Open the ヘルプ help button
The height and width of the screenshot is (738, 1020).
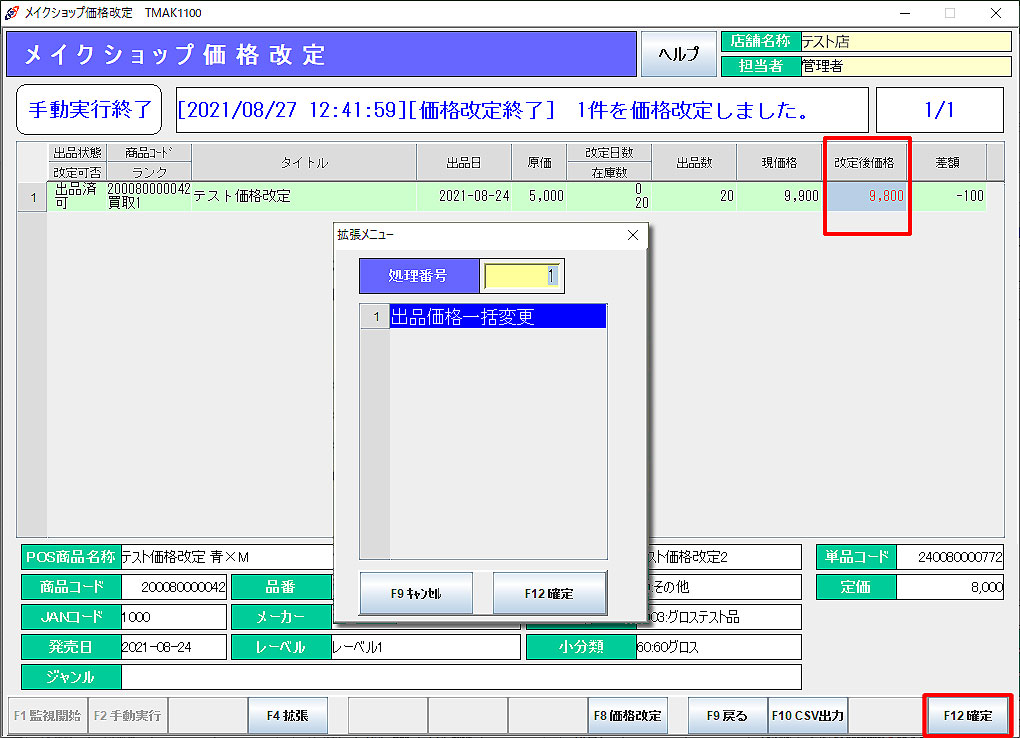pos(679,54)
